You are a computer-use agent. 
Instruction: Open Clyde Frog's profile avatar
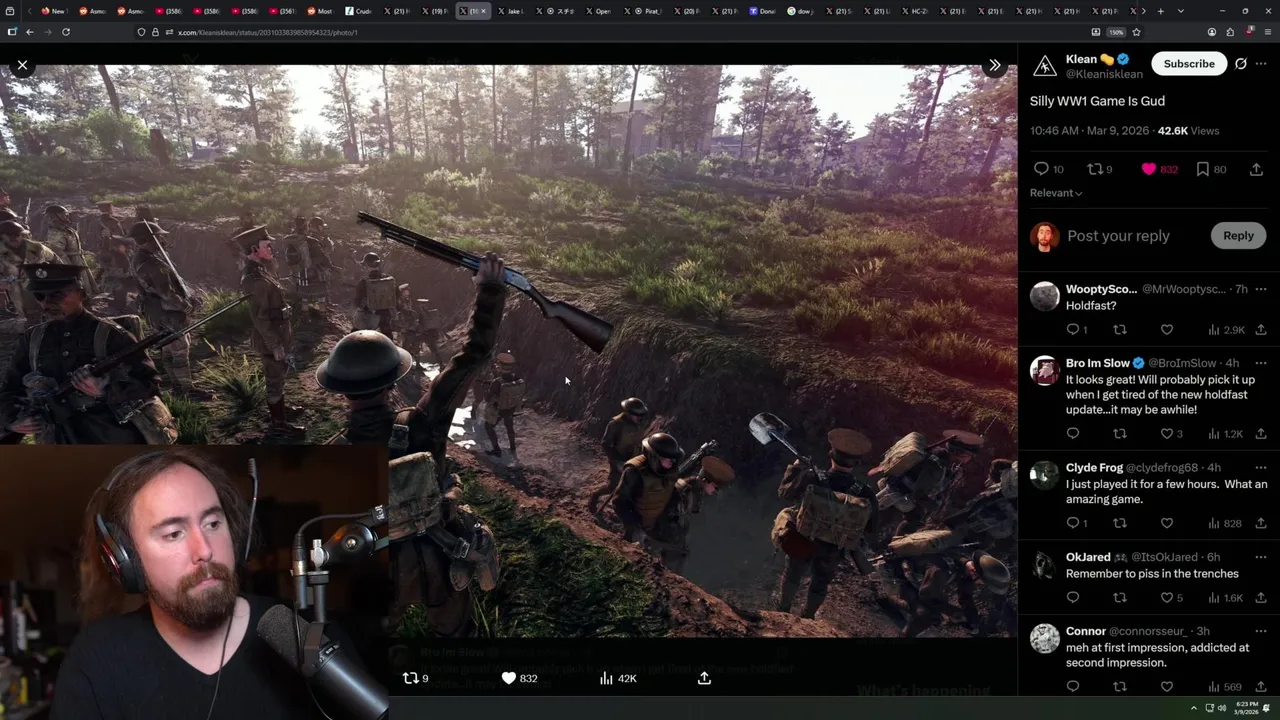click(1044, 474)
